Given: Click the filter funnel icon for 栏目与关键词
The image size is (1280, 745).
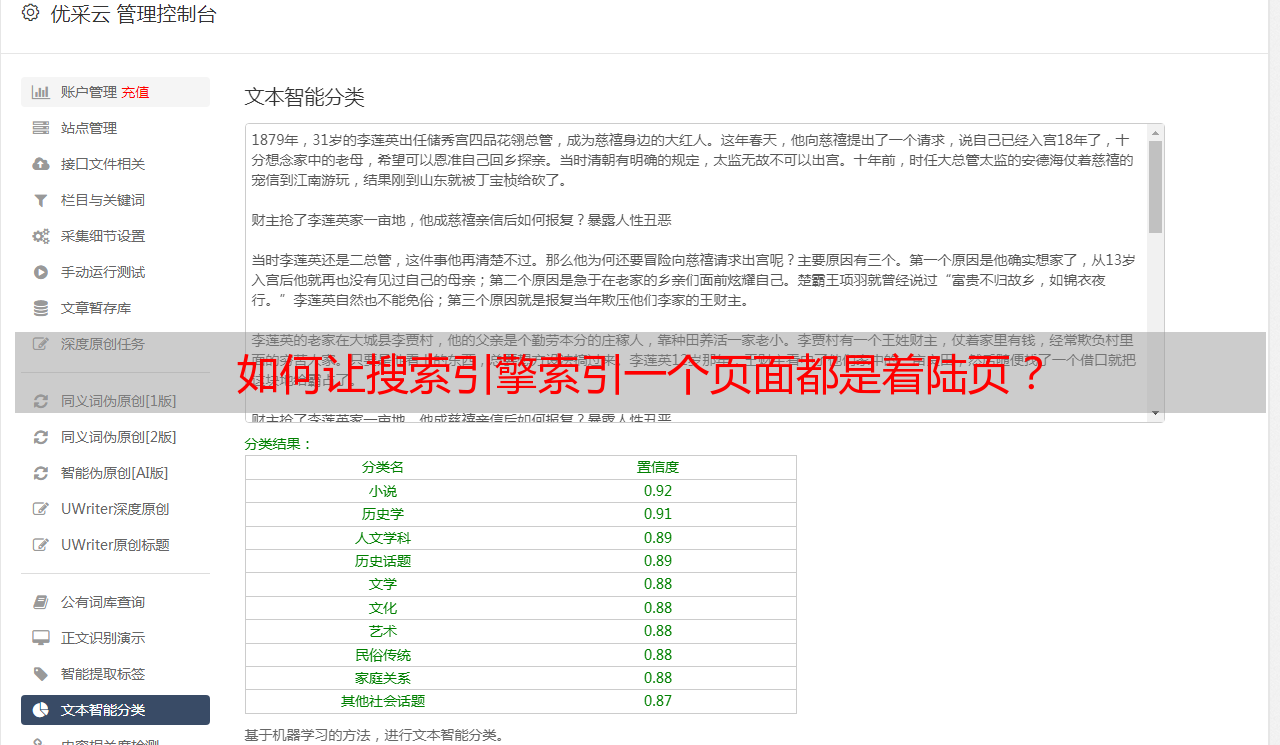Looking at the screenshot, I should point(41,200).
